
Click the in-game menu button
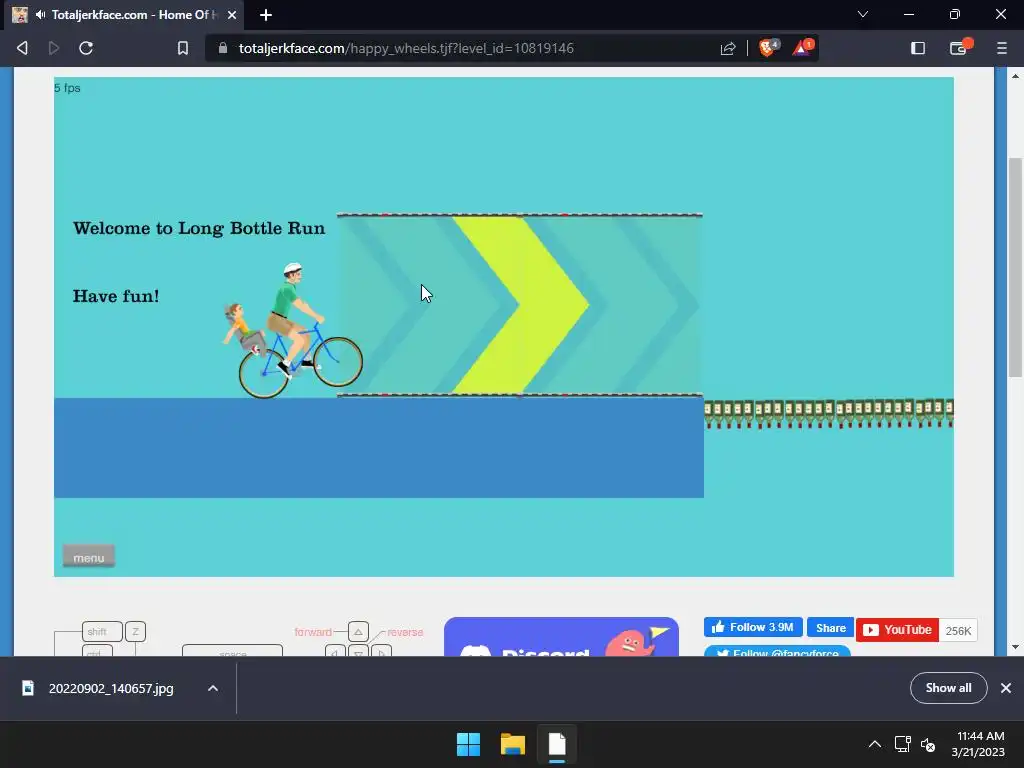[x=89, y=557]
